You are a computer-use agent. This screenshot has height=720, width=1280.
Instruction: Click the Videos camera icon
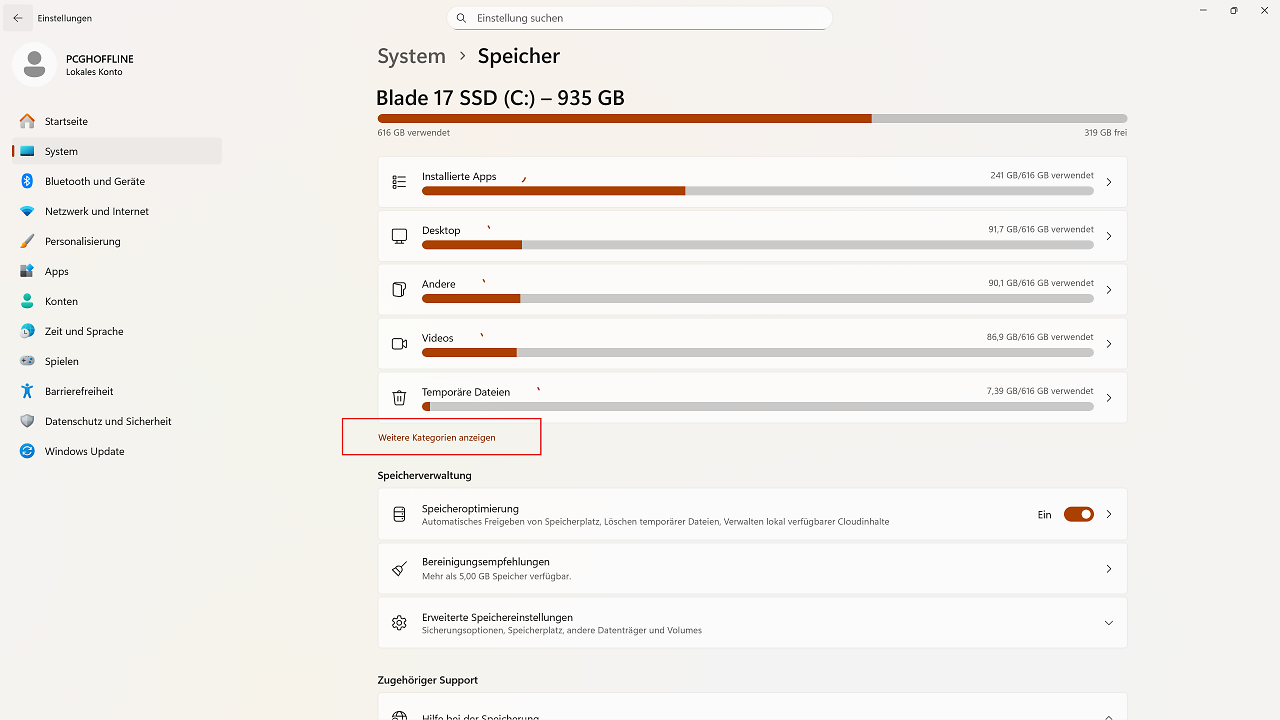(399, 344)
